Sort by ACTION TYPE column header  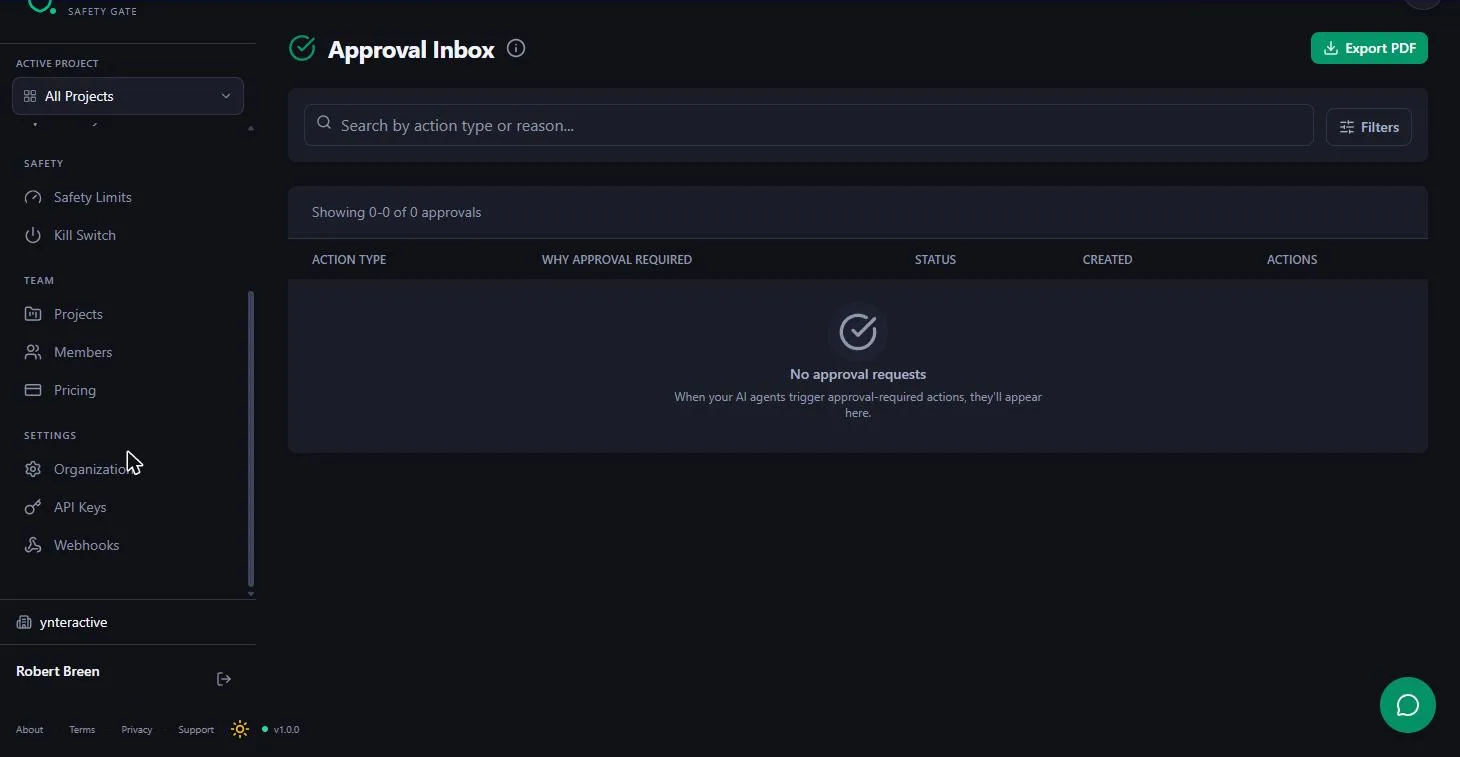(349, 259)
